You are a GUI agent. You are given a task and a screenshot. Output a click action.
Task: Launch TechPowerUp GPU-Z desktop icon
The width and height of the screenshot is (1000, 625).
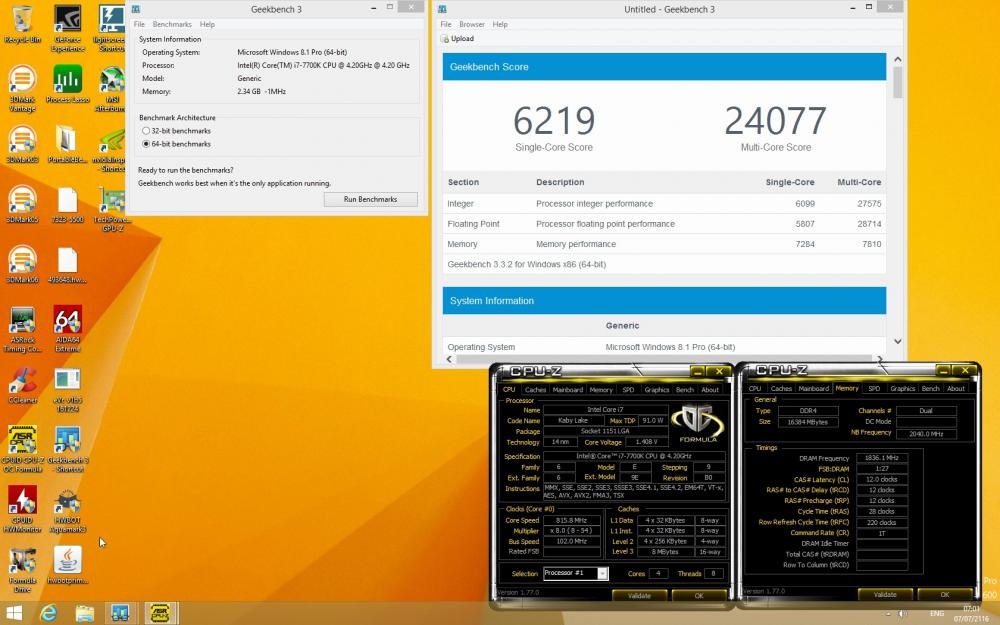112,209
